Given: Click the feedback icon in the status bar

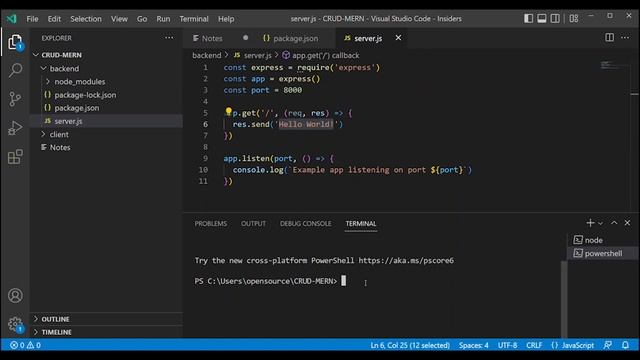Looking at the screenshot, I should click(608, 345).
